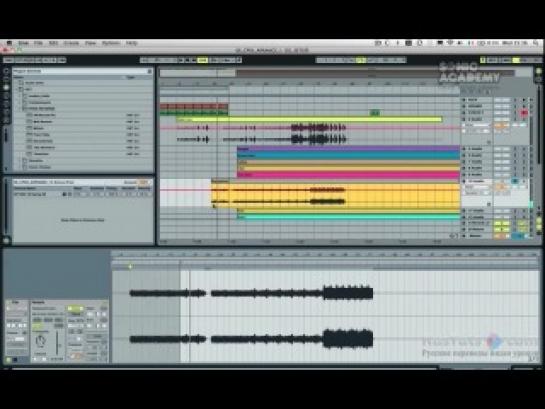The width and height of the screenshot is (545, 409).
Task: Fold the expanded track with the yellow-orange clip
Action: click(463, 181)
